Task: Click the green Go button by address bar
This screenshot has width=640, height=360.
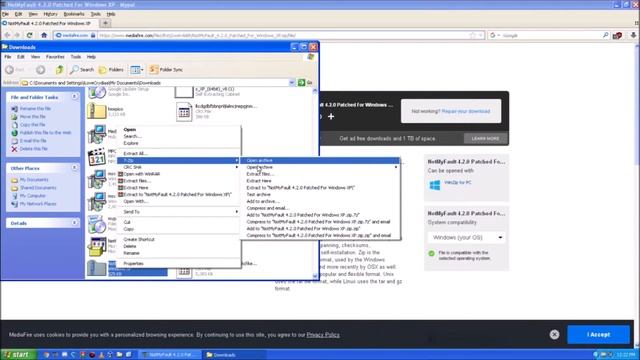Action: 305,82
